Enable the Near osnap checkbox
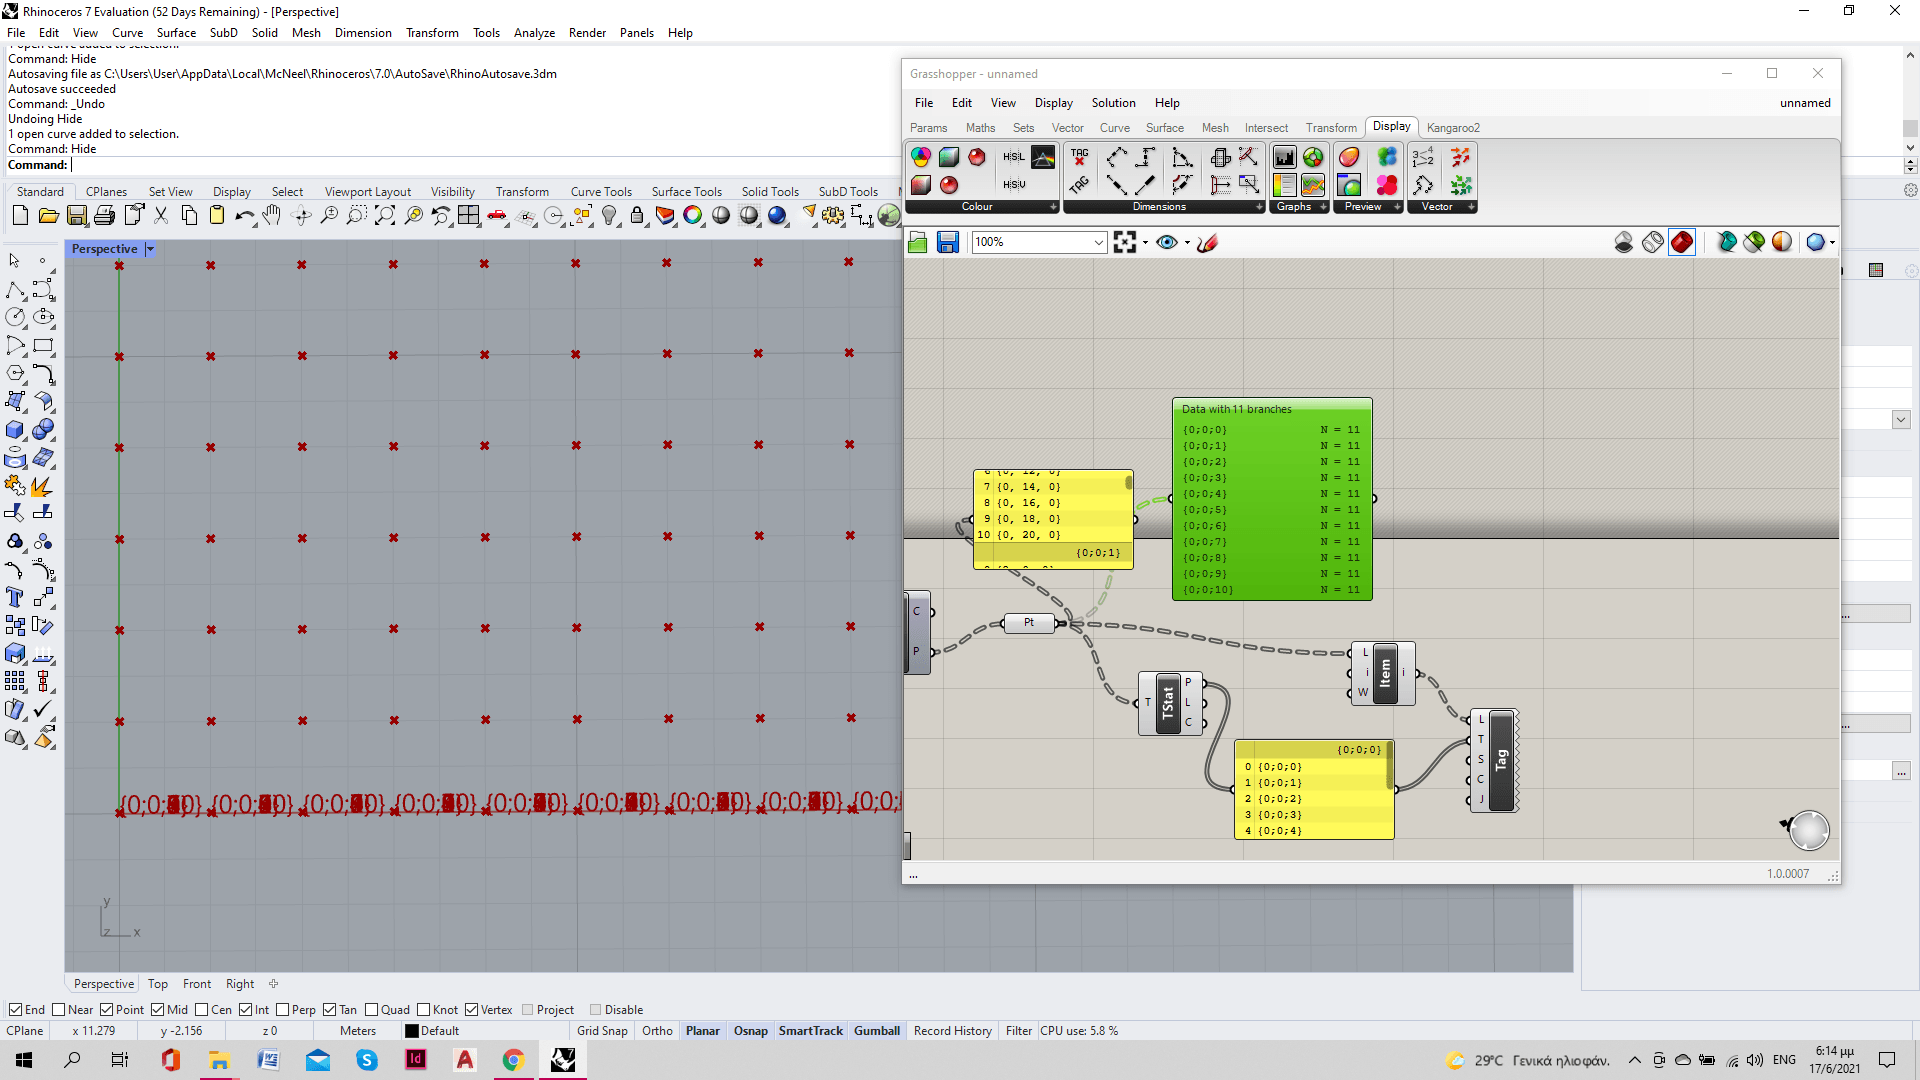 tap(58, 1009)
